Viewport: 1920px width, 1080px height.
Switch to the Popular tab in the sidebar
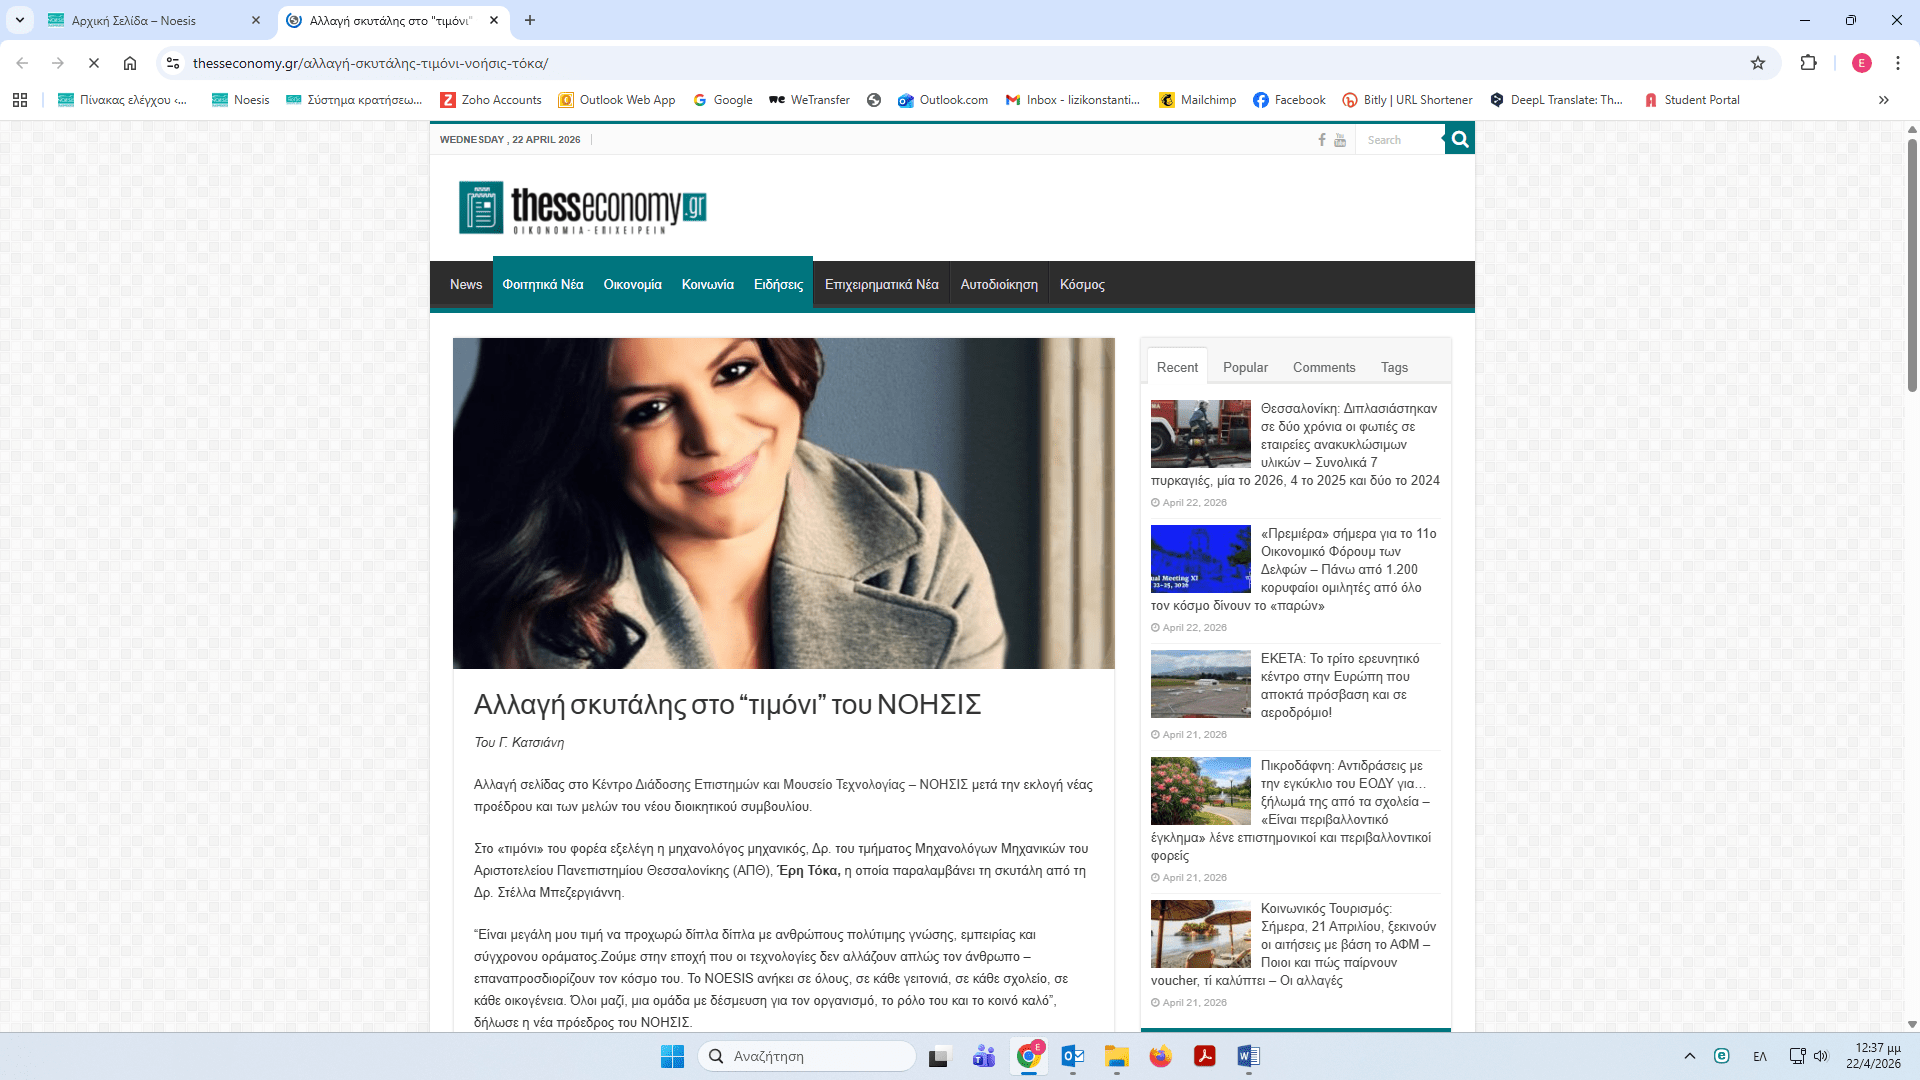1245,367
